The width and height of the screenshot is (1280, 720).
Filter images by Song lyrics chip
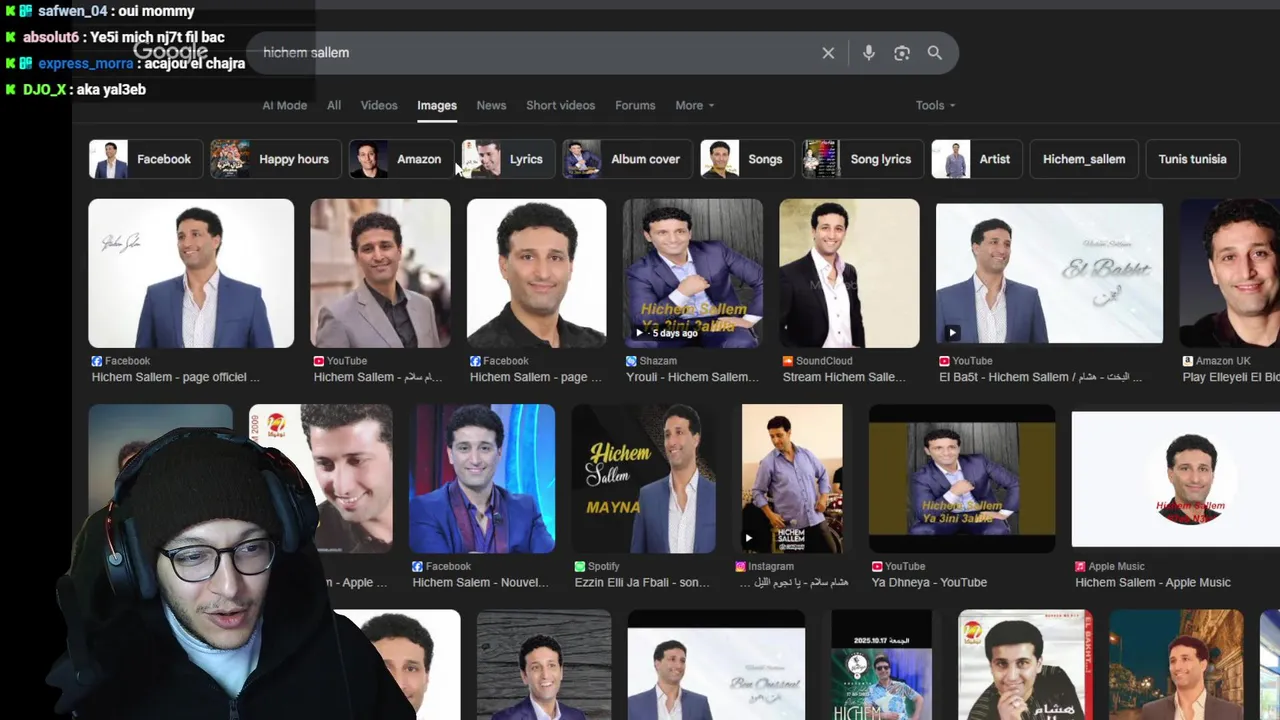tap(863, 159)
